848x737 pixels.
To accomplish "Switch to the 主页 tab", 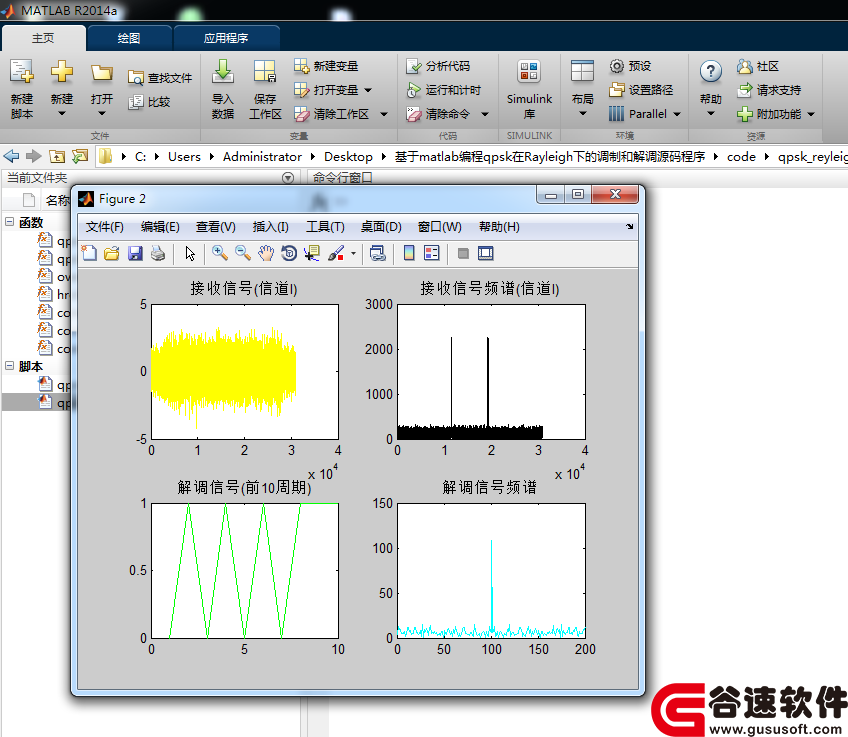I will (x=43, y=38).
